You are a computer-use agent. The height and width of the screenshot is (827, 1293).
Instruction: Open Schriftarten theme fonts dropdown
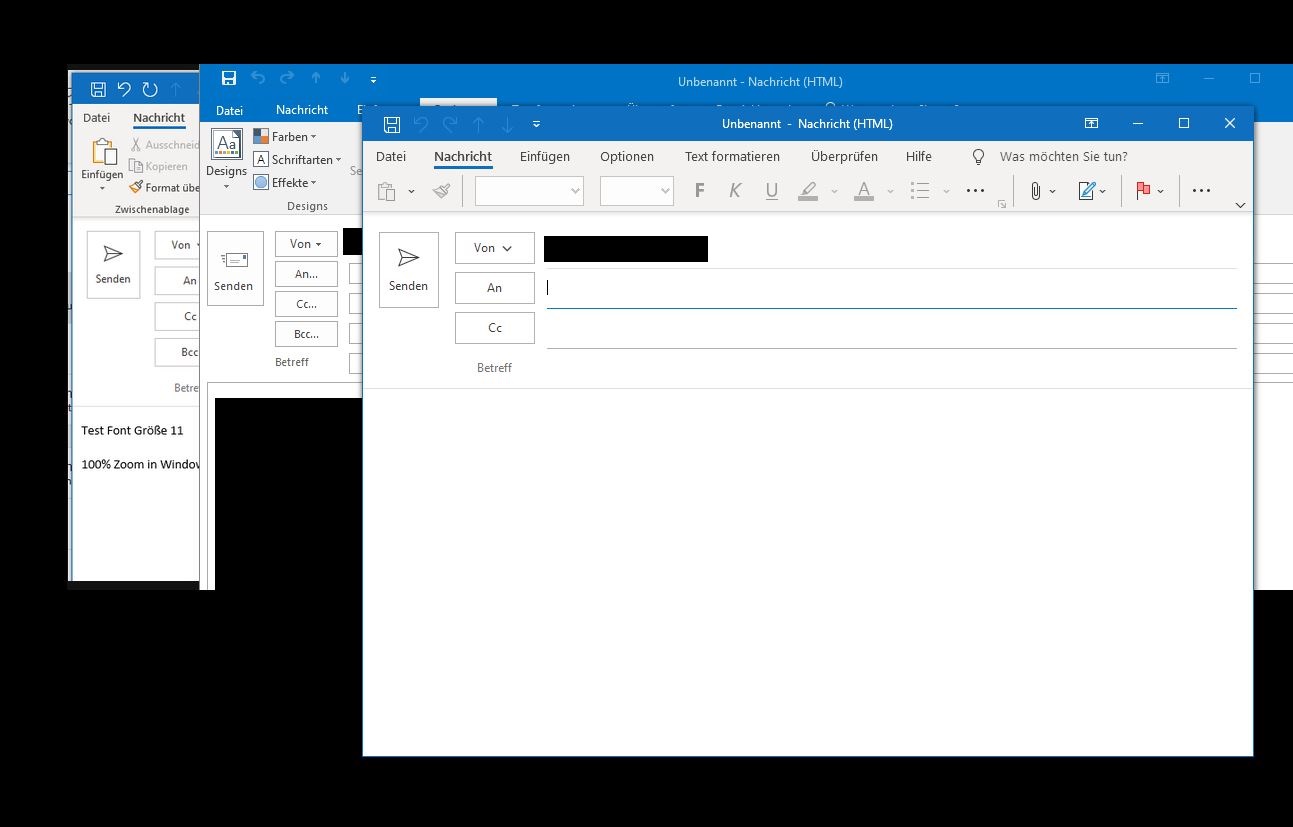coord(297,160)
